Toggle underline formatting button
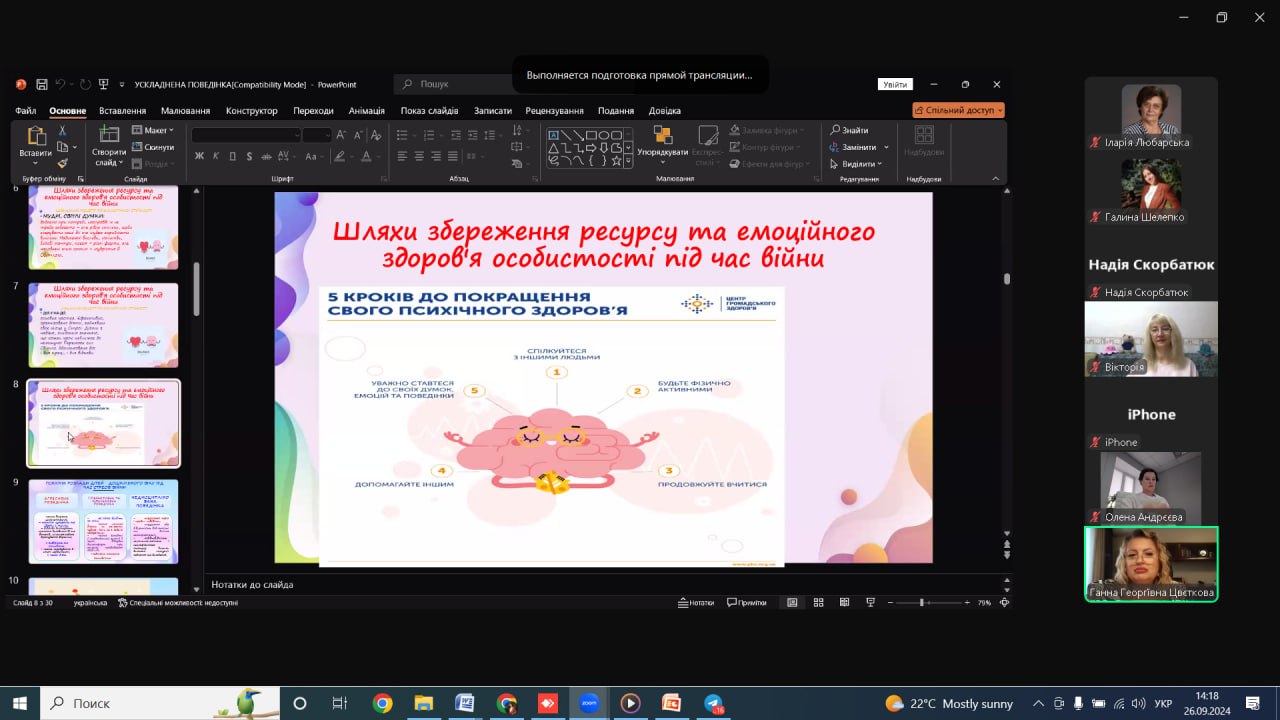The image size is (1280, 720). click(x=233, y=156)
